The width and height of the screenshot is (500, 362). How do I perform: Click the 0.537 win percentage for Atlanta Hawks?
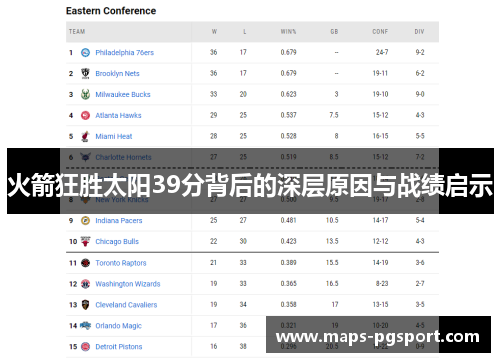(288, 115)
